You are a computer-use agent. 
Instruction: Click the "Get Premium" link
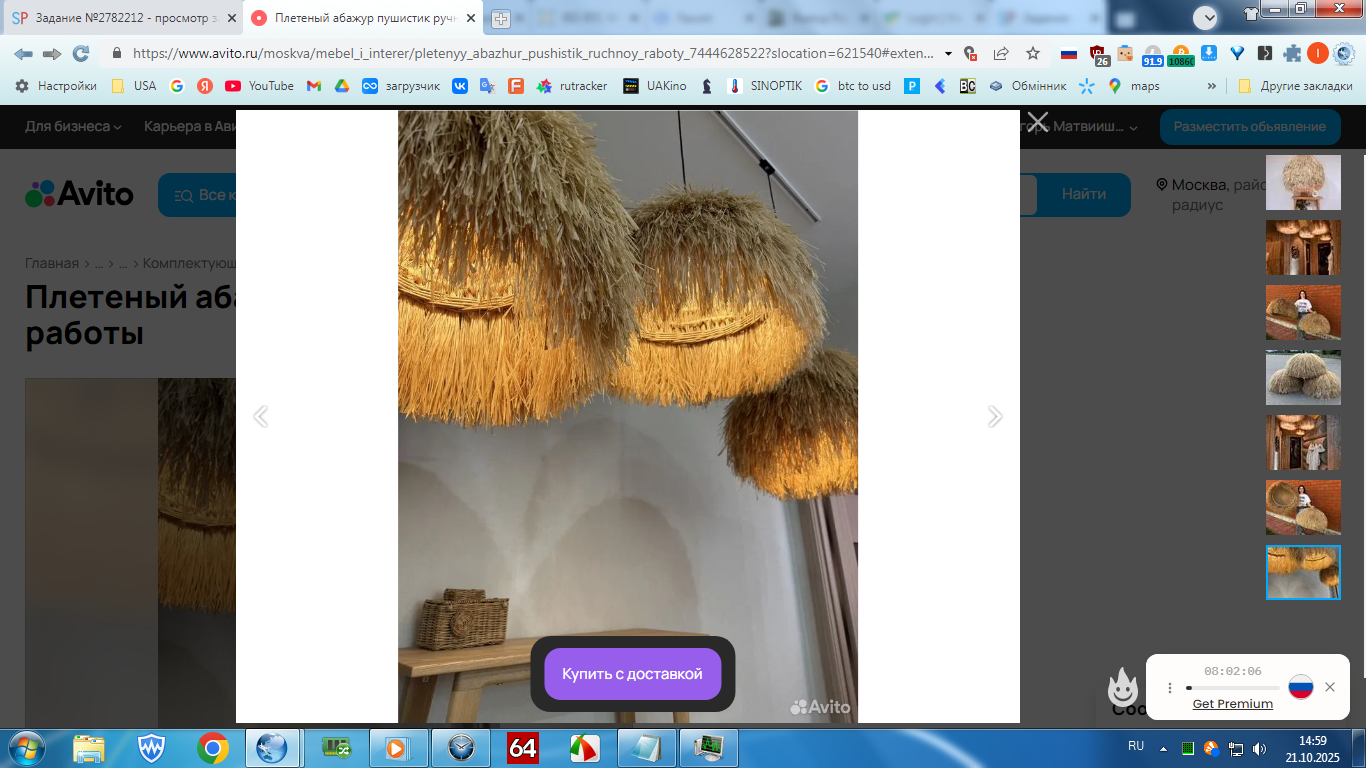click(1233, 704)
